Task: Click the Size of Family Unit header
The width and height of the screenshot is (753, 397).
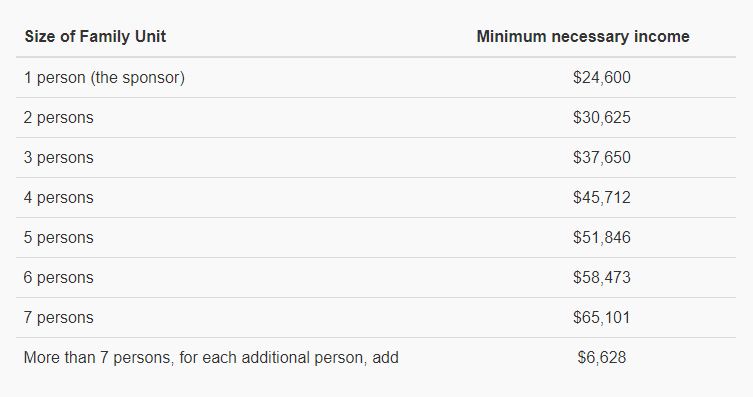Action: point(95,36)
